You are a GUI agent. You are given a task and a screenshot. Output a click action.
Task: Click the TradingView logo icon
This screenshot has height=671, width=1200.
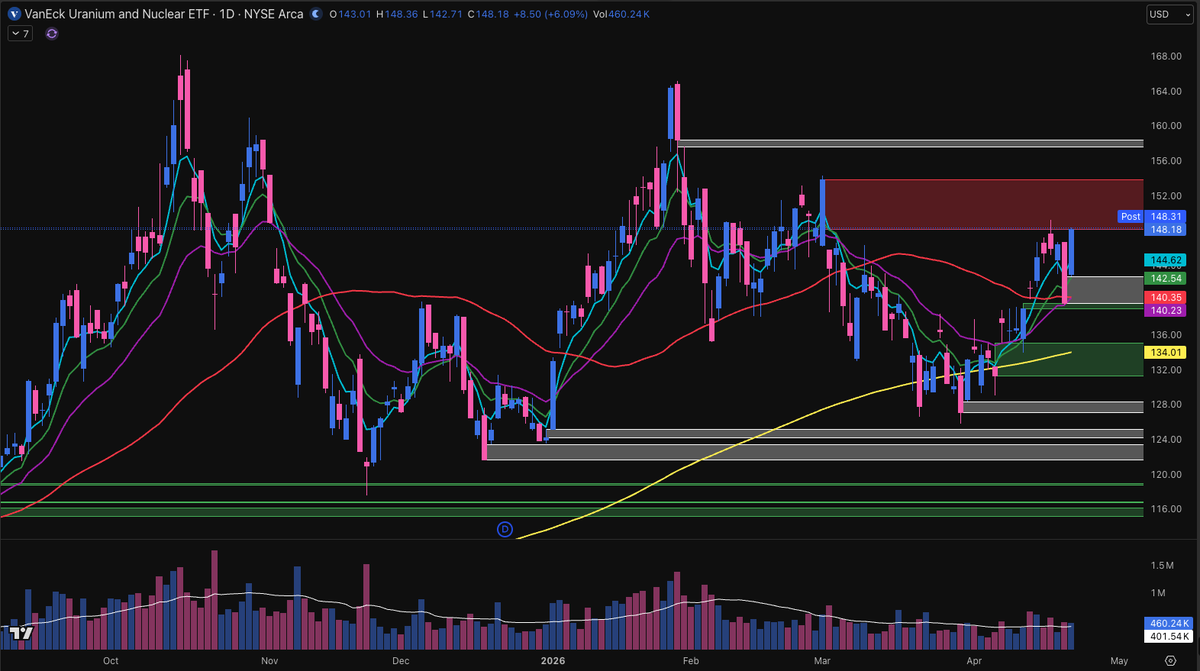[x=21, y=634]
